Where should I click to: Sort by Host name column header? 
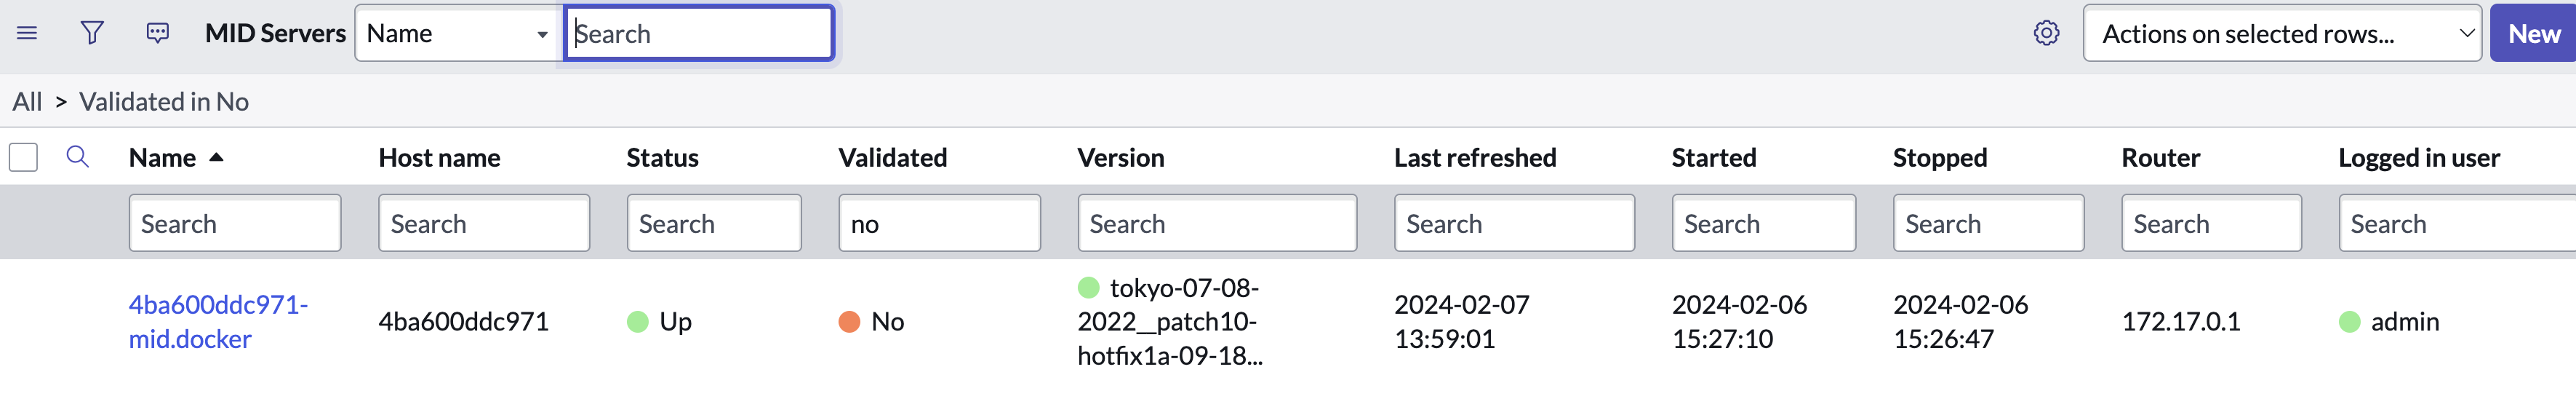(439, 157)
